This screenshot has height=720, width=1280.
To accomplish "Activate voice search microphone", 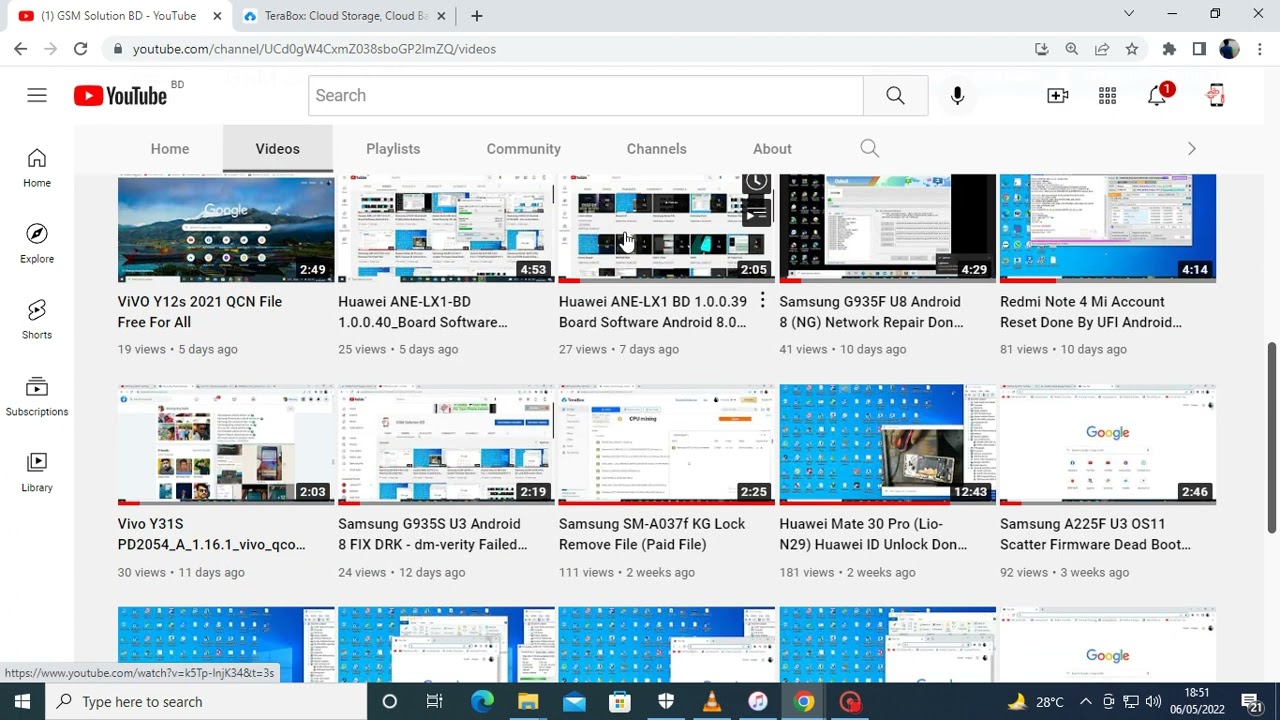I will [x=957, y=95].
